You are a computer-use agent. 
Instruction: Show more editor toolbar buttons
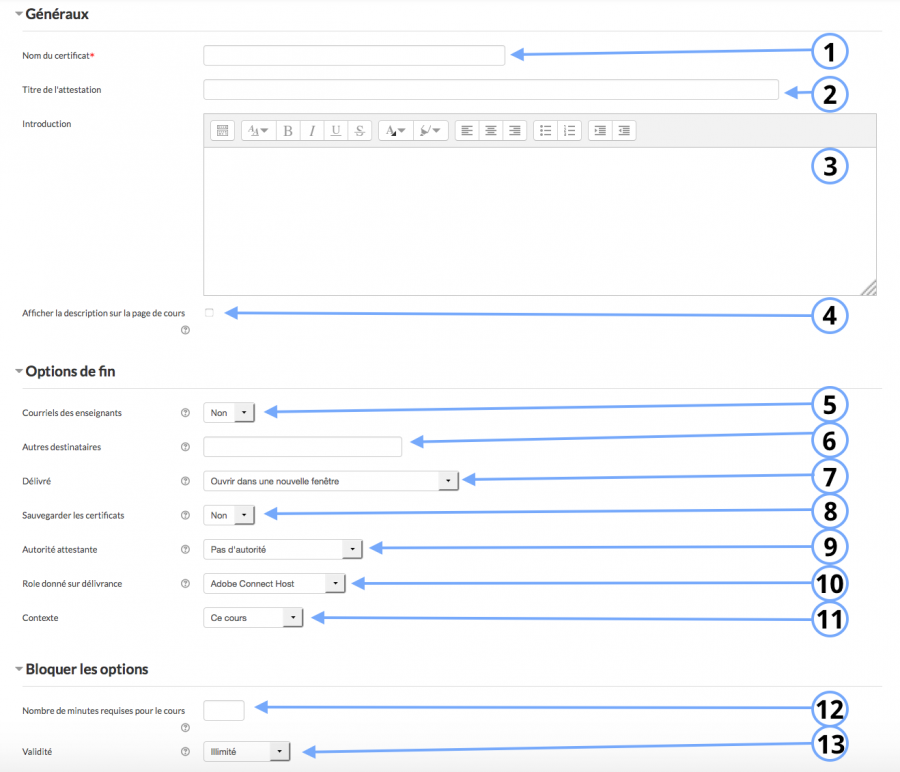pos(221,130)
